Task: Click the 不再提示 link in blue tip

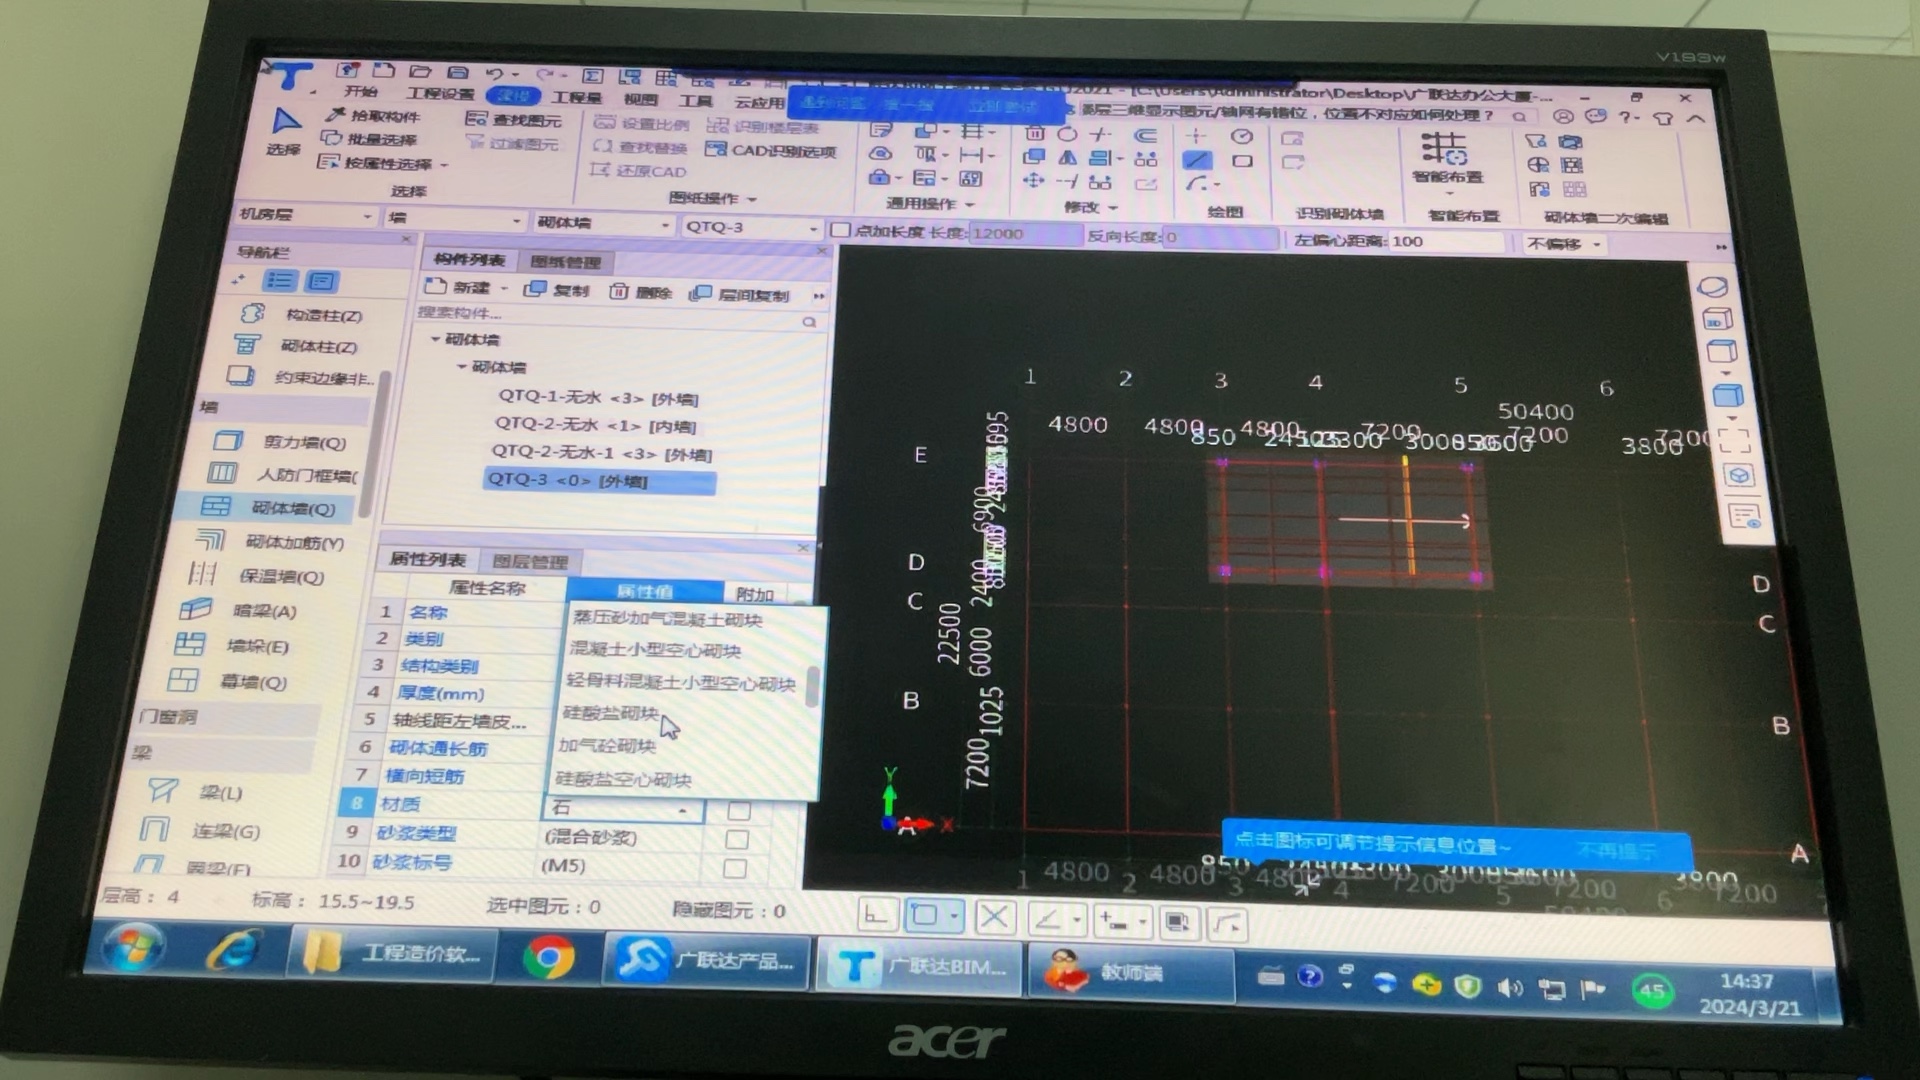Action: [x=1616, y=850]
